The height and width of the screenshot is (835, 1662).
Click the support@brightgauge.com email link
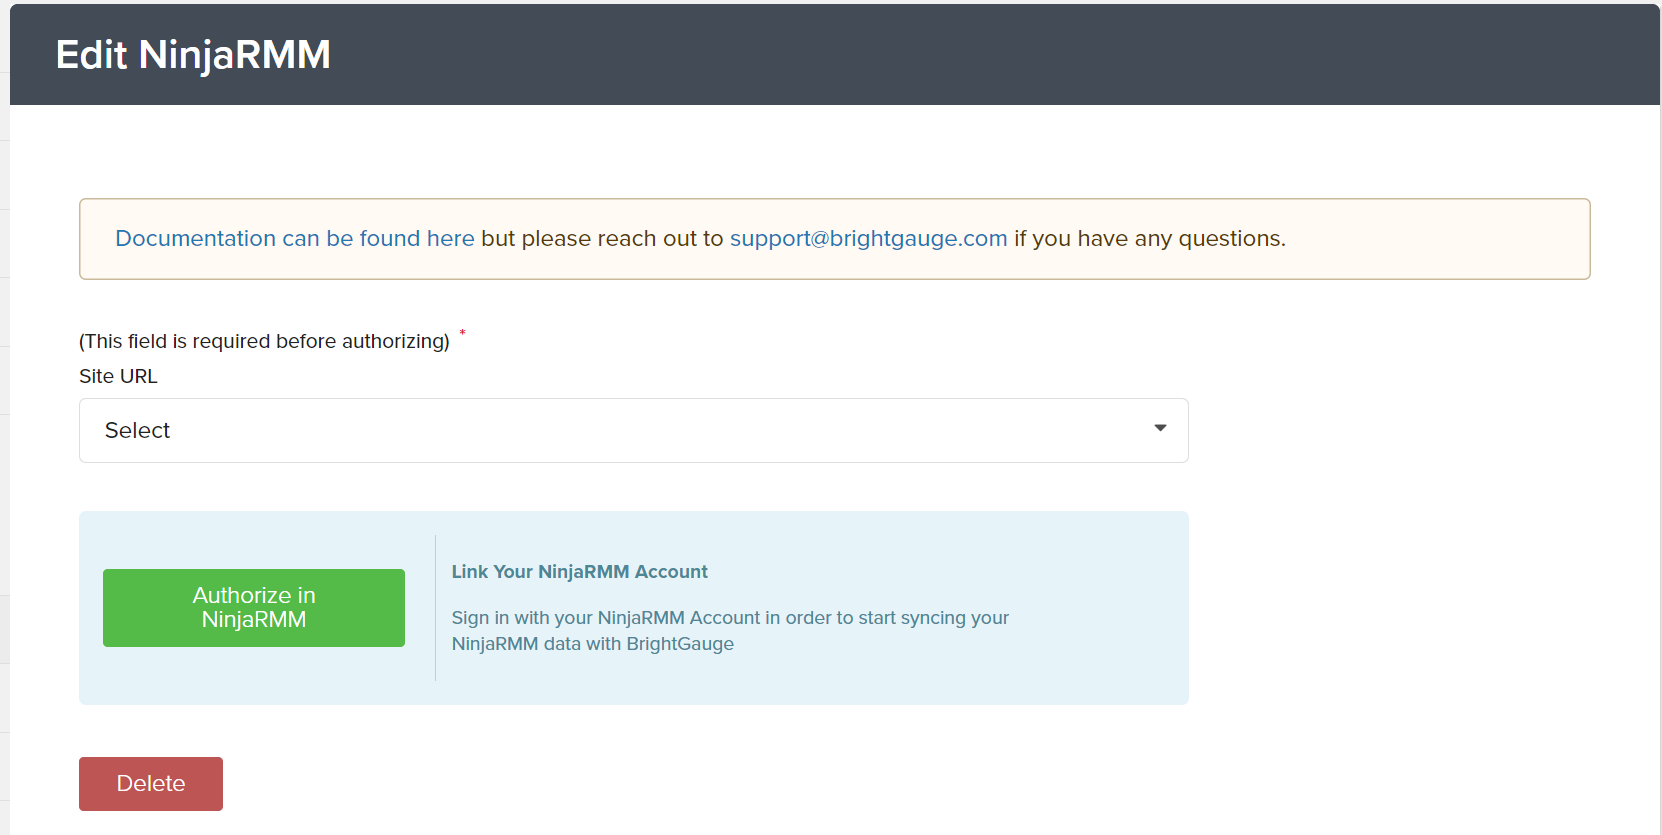tap(868, 239)
